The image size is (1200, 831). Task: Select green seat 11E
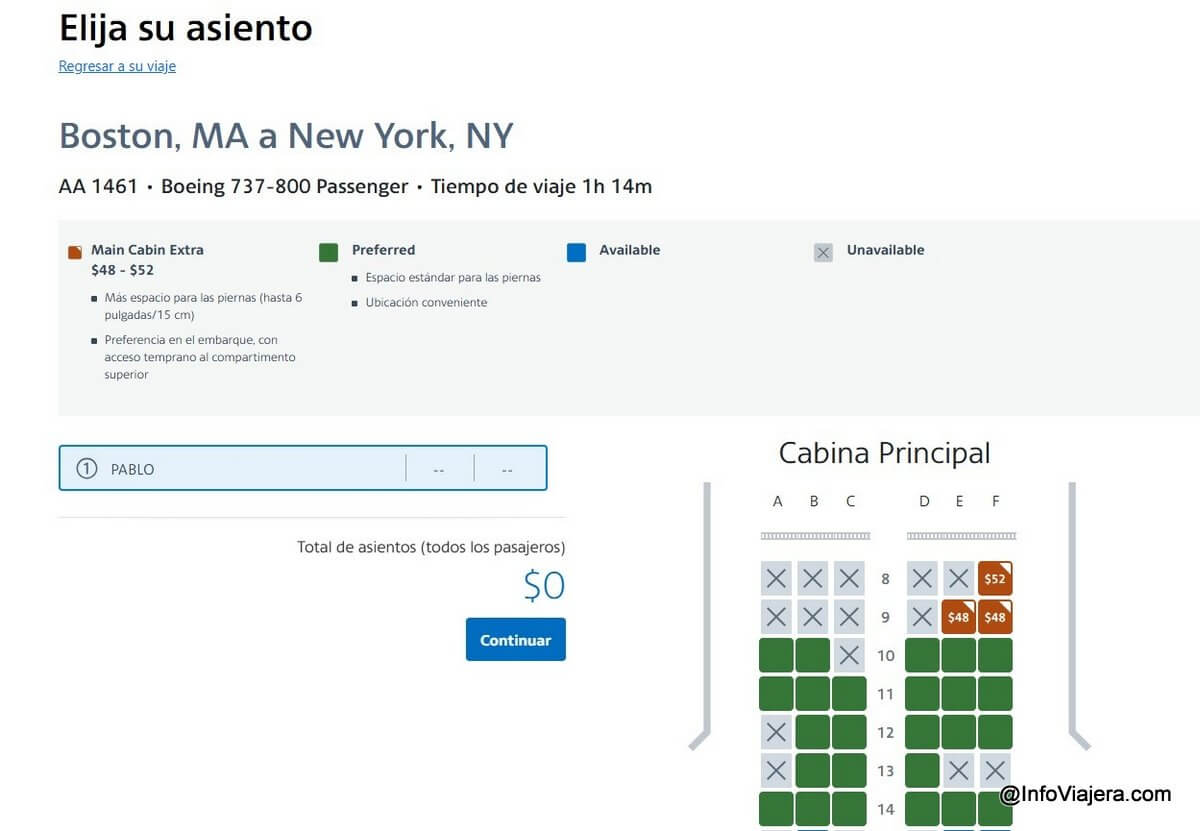(x=958, y=694)
